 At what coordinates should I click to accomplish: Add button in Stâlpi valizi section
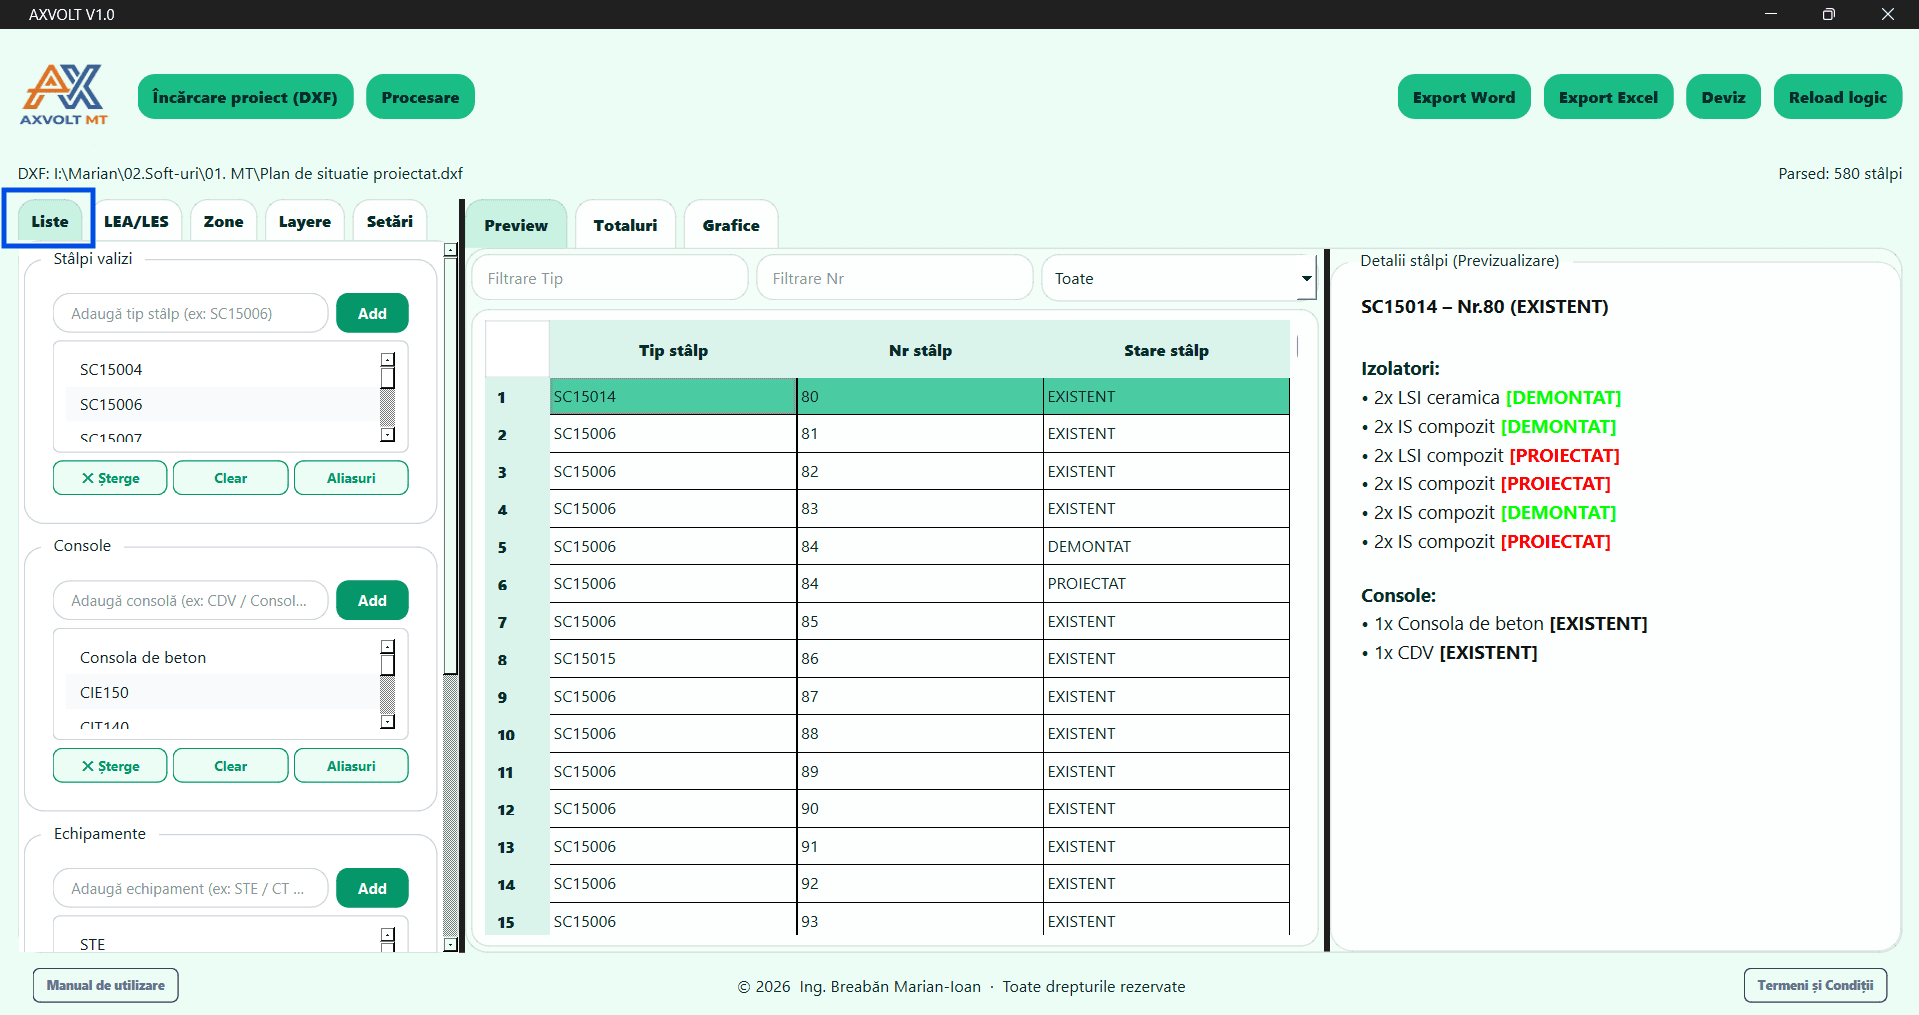pyautogui.click(x=372, y=313)
